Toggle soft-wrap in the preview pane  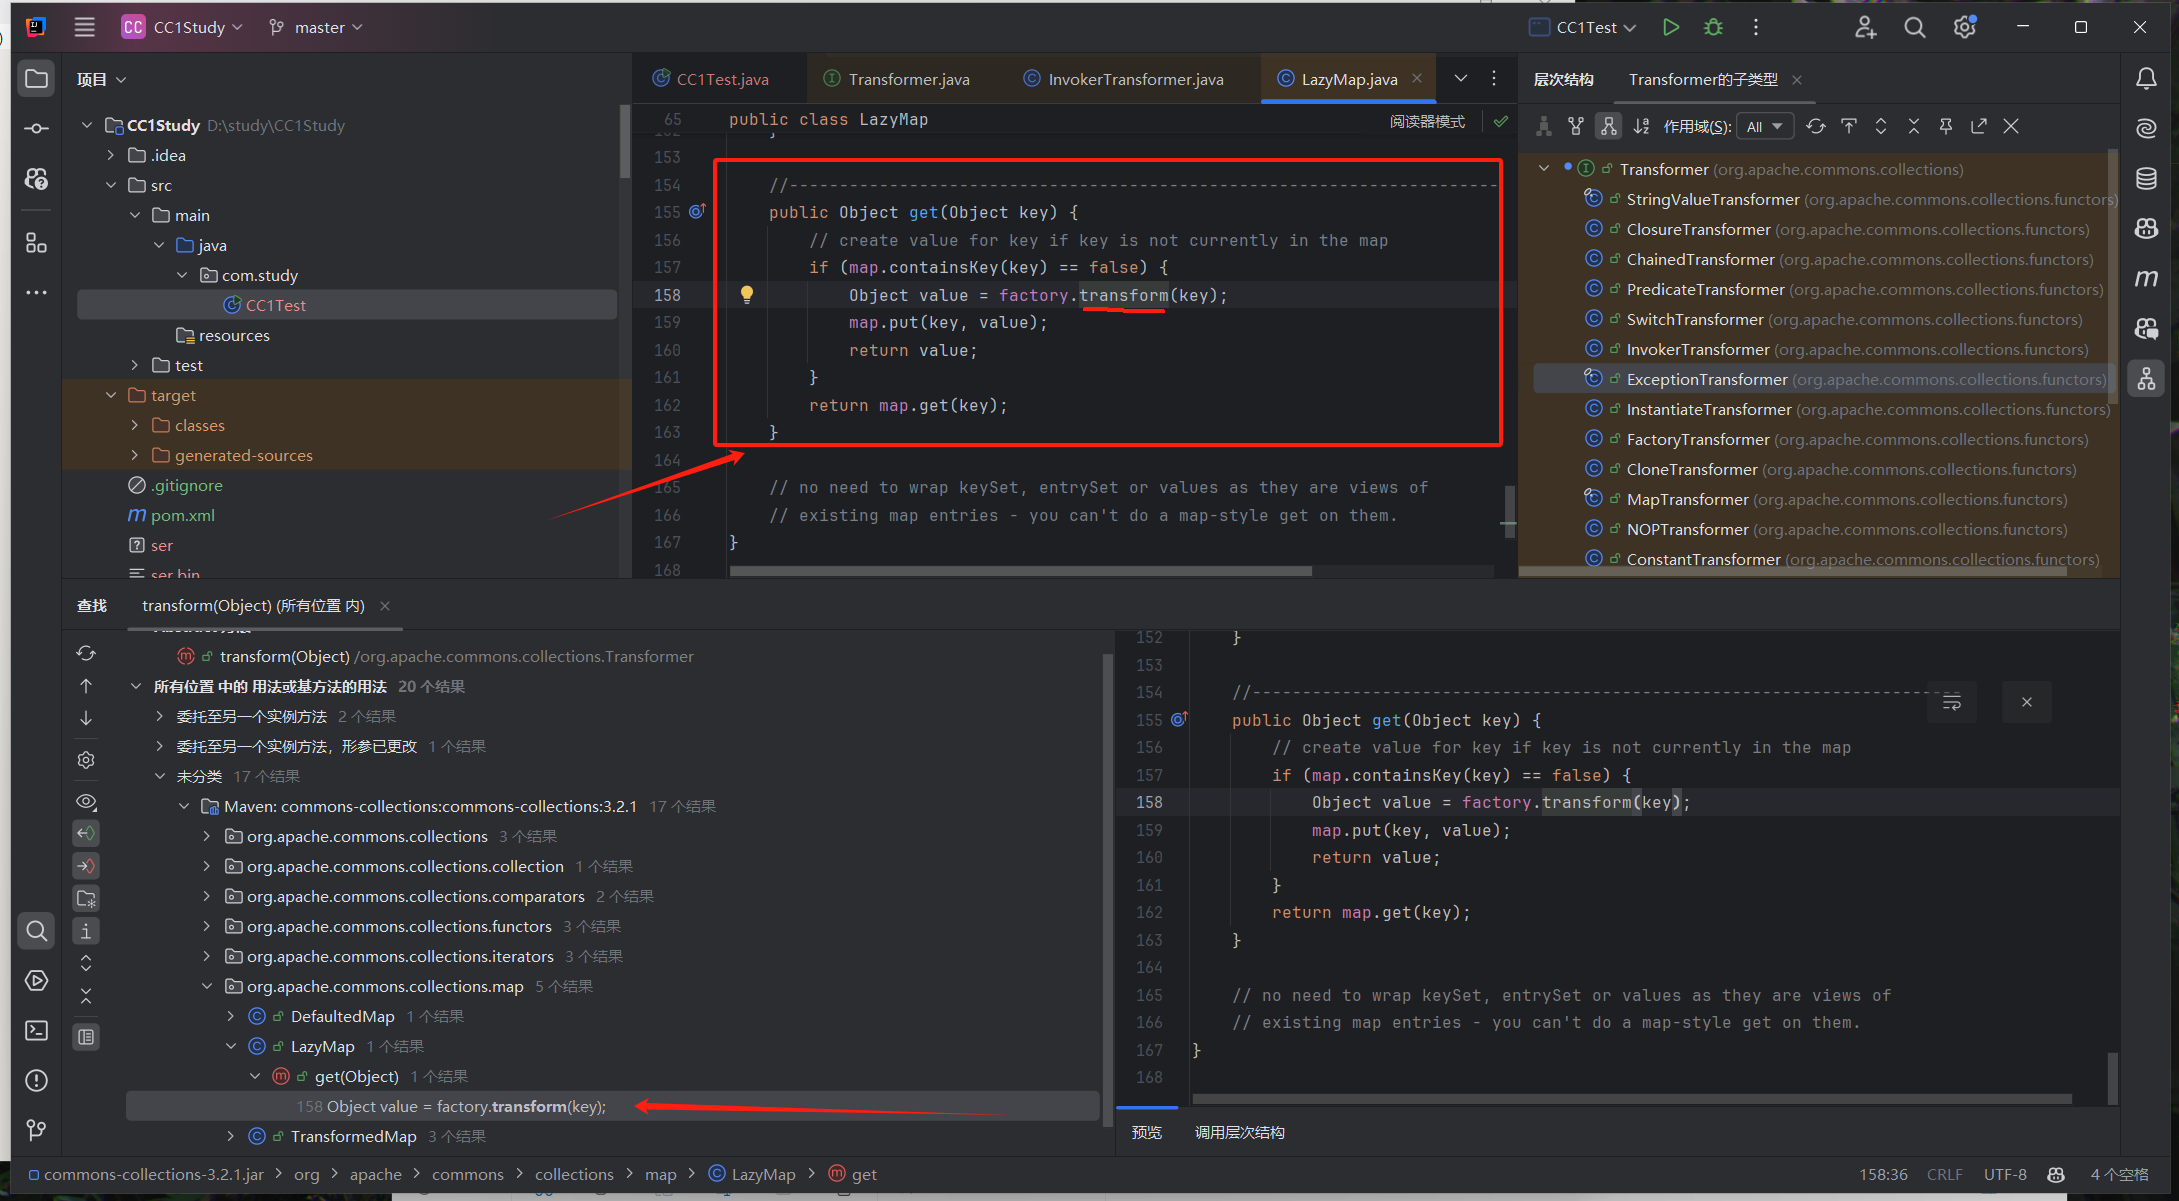click(1951, 702)
